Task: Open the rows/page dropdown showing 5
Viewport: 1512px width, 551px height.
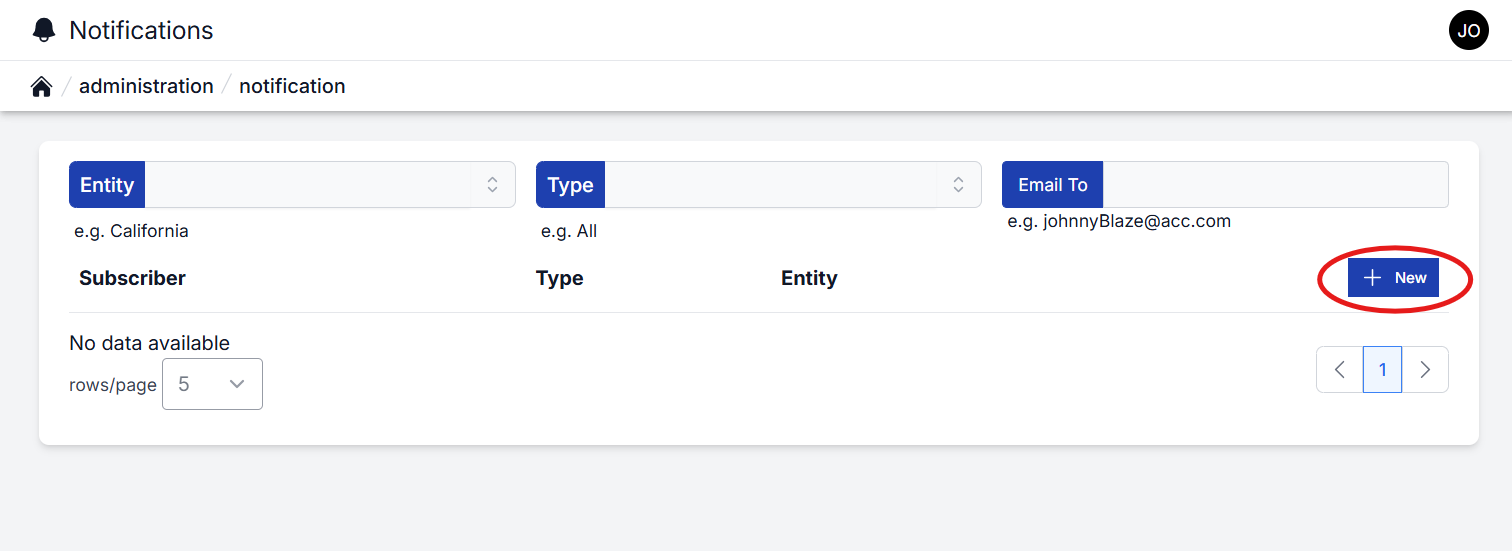Action: tap(212, 384)
